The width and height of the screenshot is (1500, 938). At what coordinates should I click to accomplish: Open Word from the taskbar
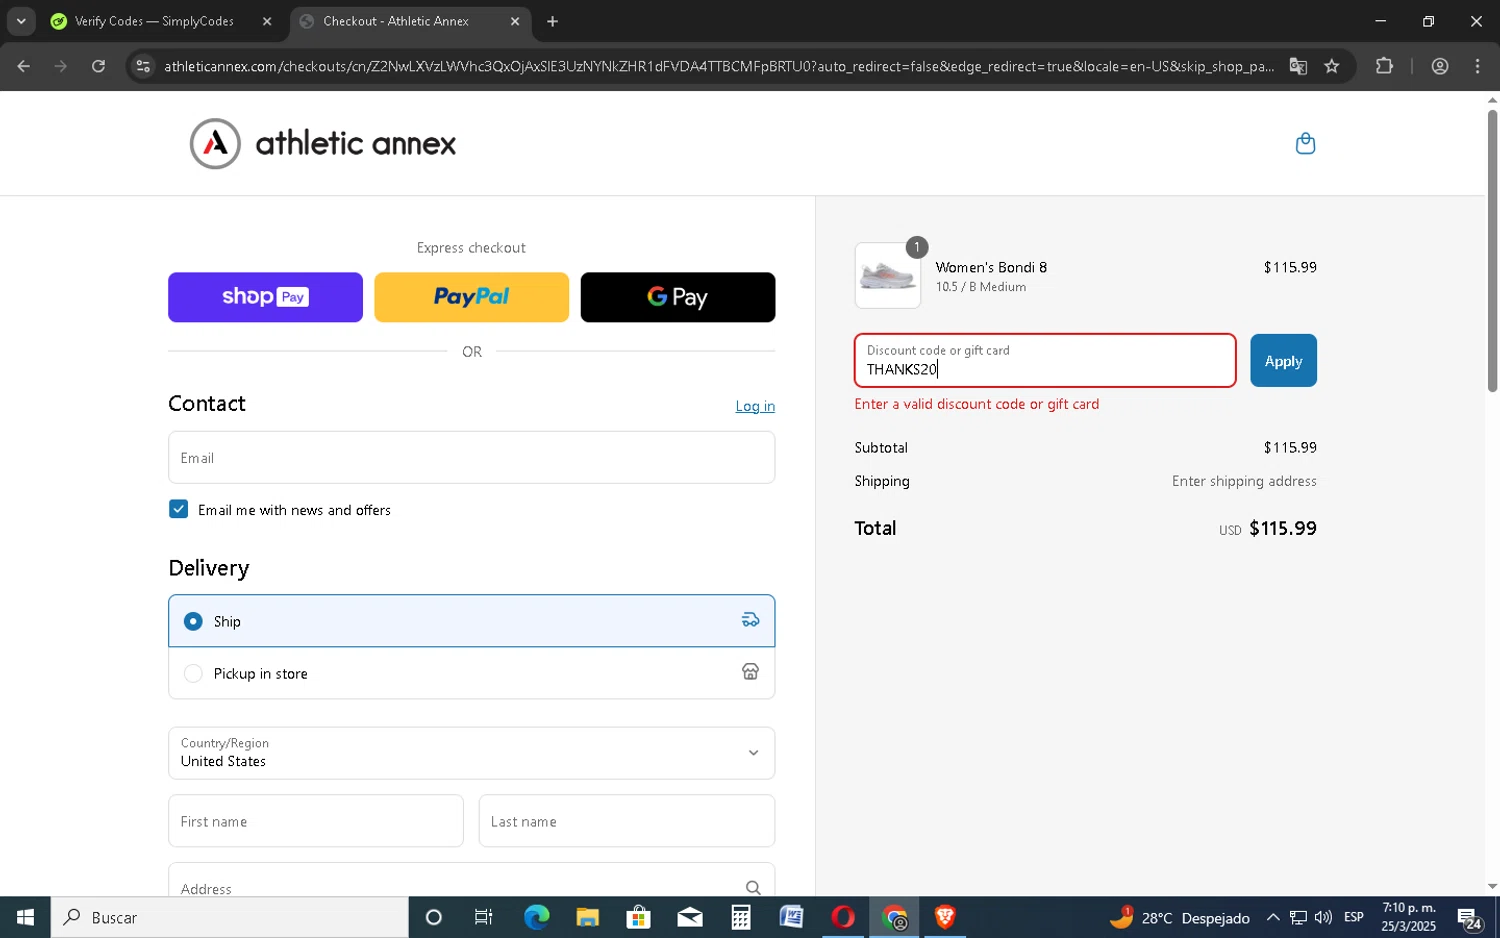(x=792, y=917)
